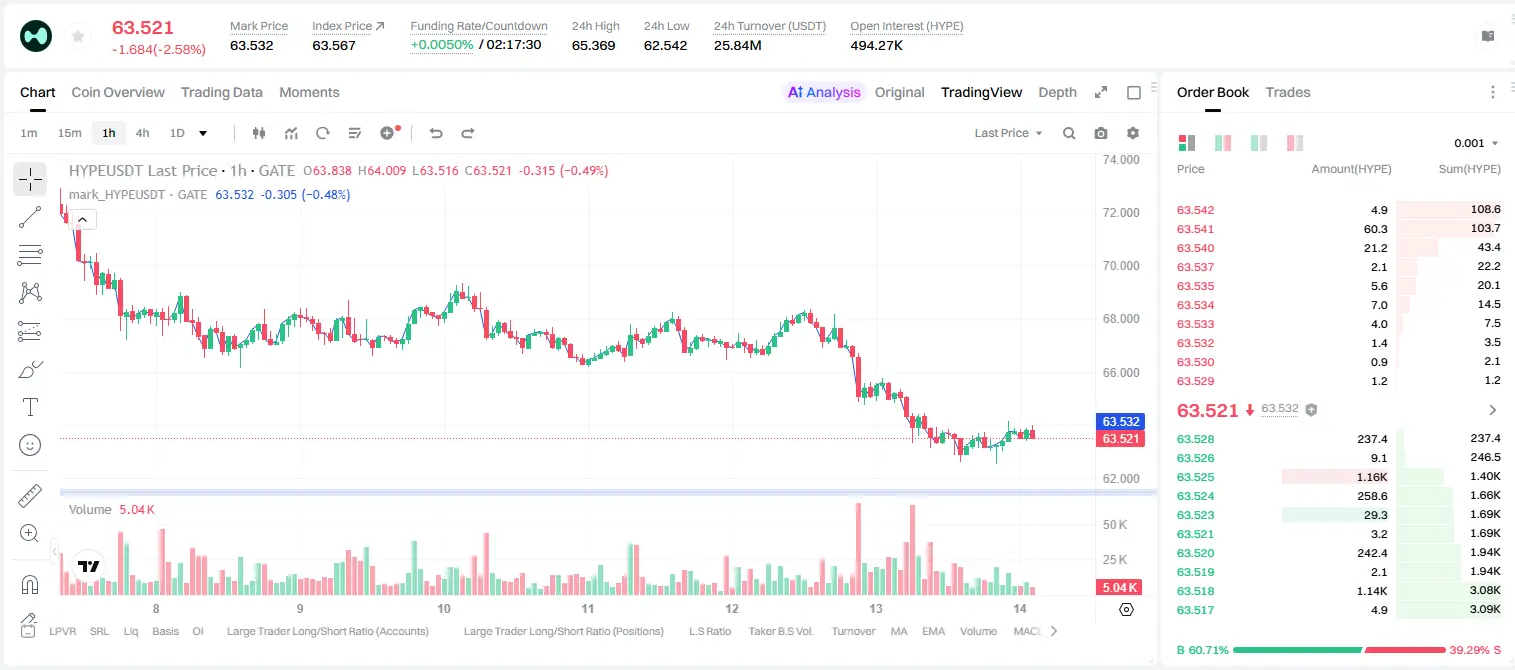
Task: Undo the last chart action
Action: (436, 133)
